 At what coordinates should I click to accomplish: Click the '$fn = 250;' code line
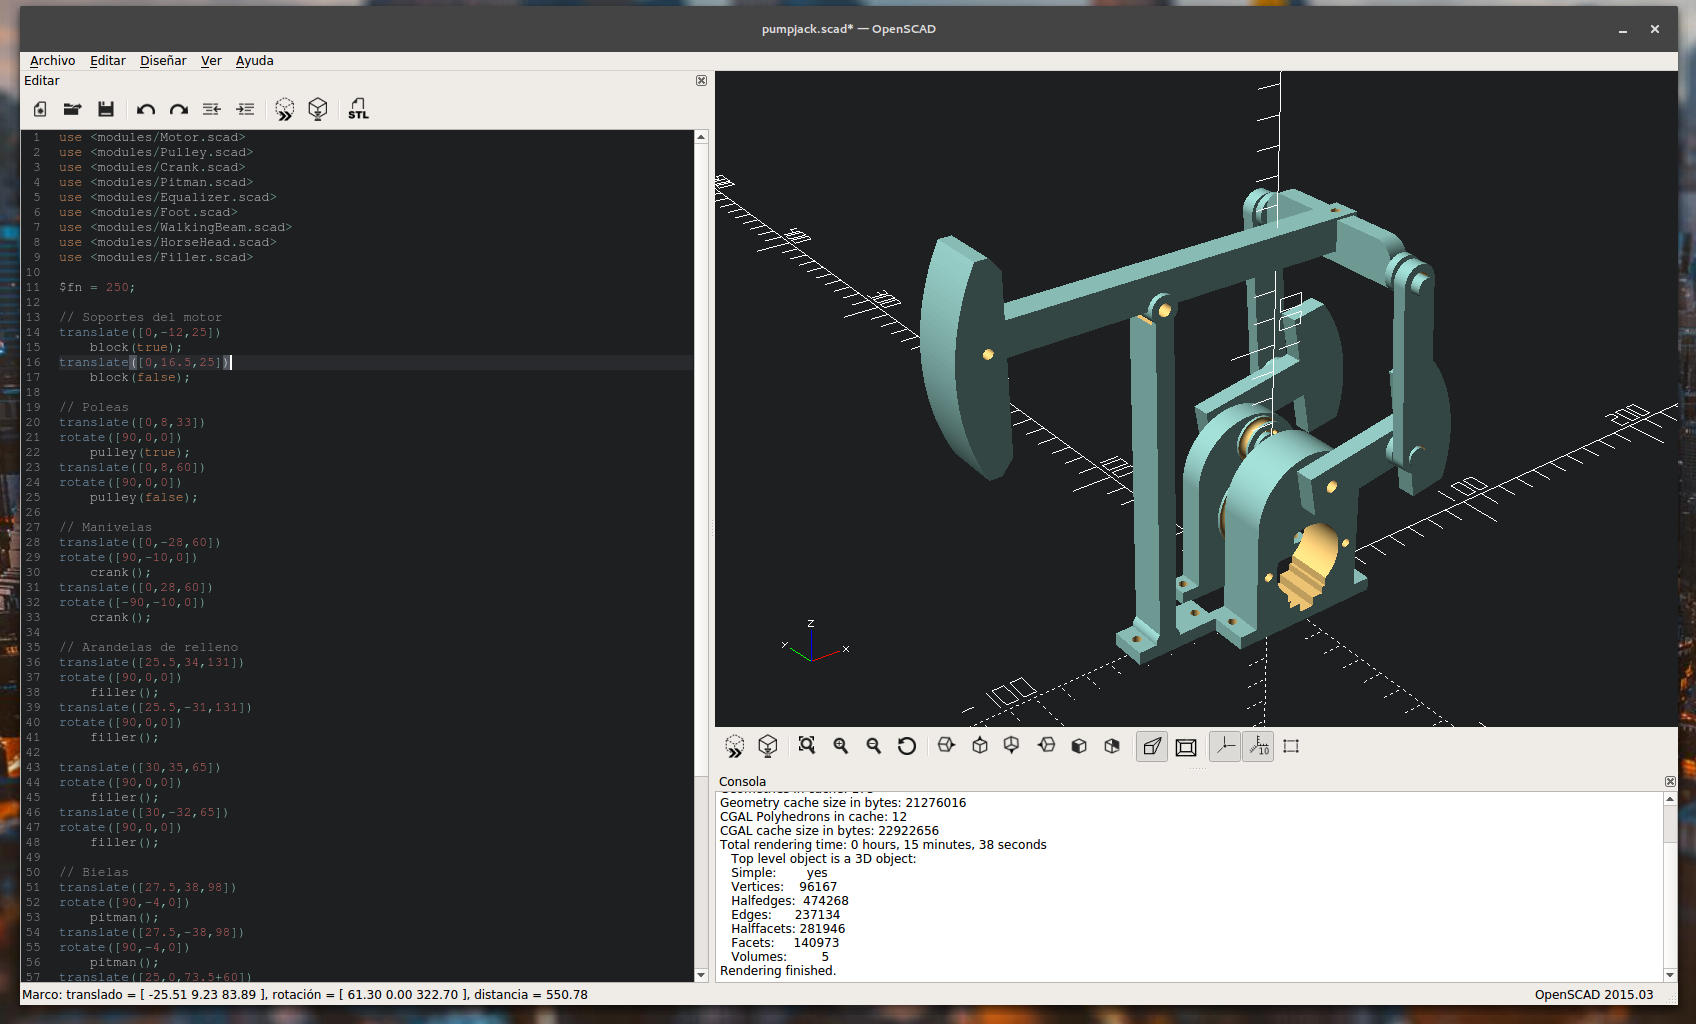(97, 287)
